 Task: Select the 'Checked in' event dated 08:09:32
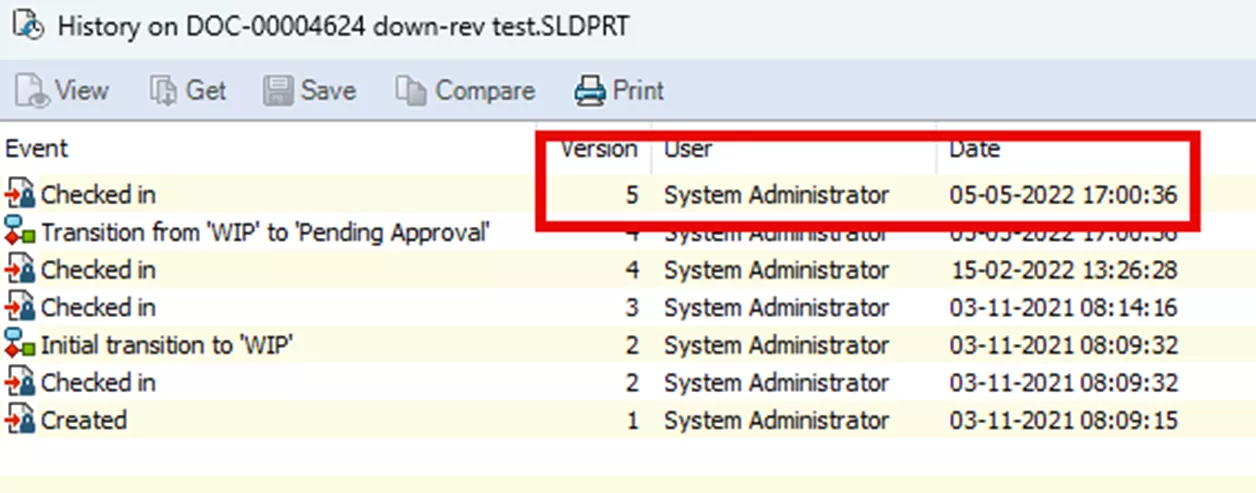coord(98,383)
